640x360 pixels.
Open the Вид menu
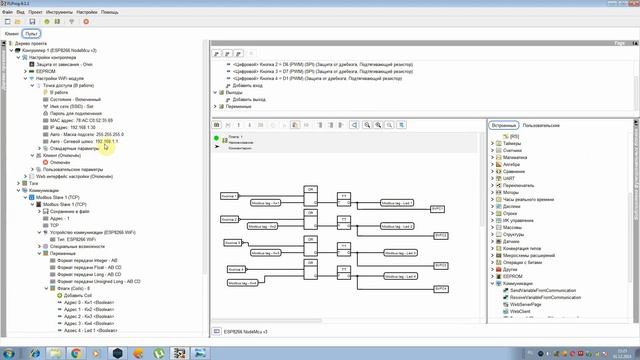pyautogui.click(x=20, y=12)
